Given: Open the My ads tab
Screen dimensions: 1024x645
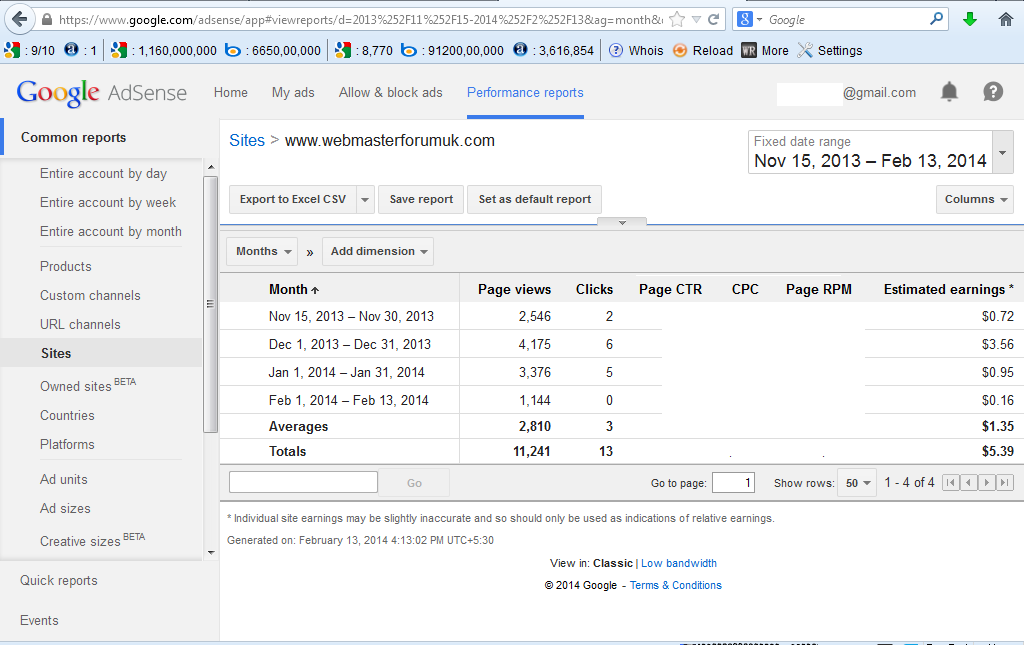Looking at the screenshot, I should click(x=293, y=93).
